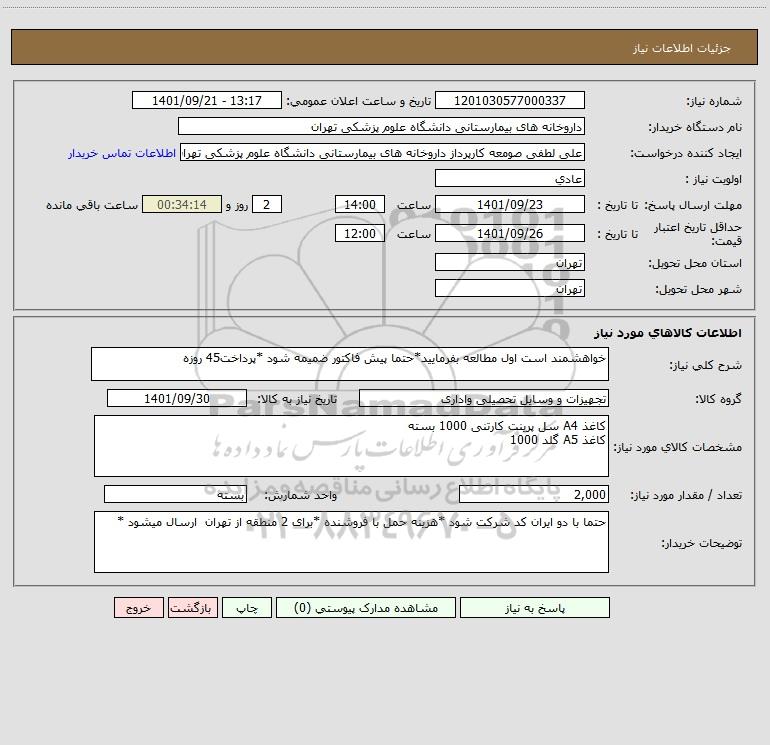Click the label گروه کالا

point(718,400)
